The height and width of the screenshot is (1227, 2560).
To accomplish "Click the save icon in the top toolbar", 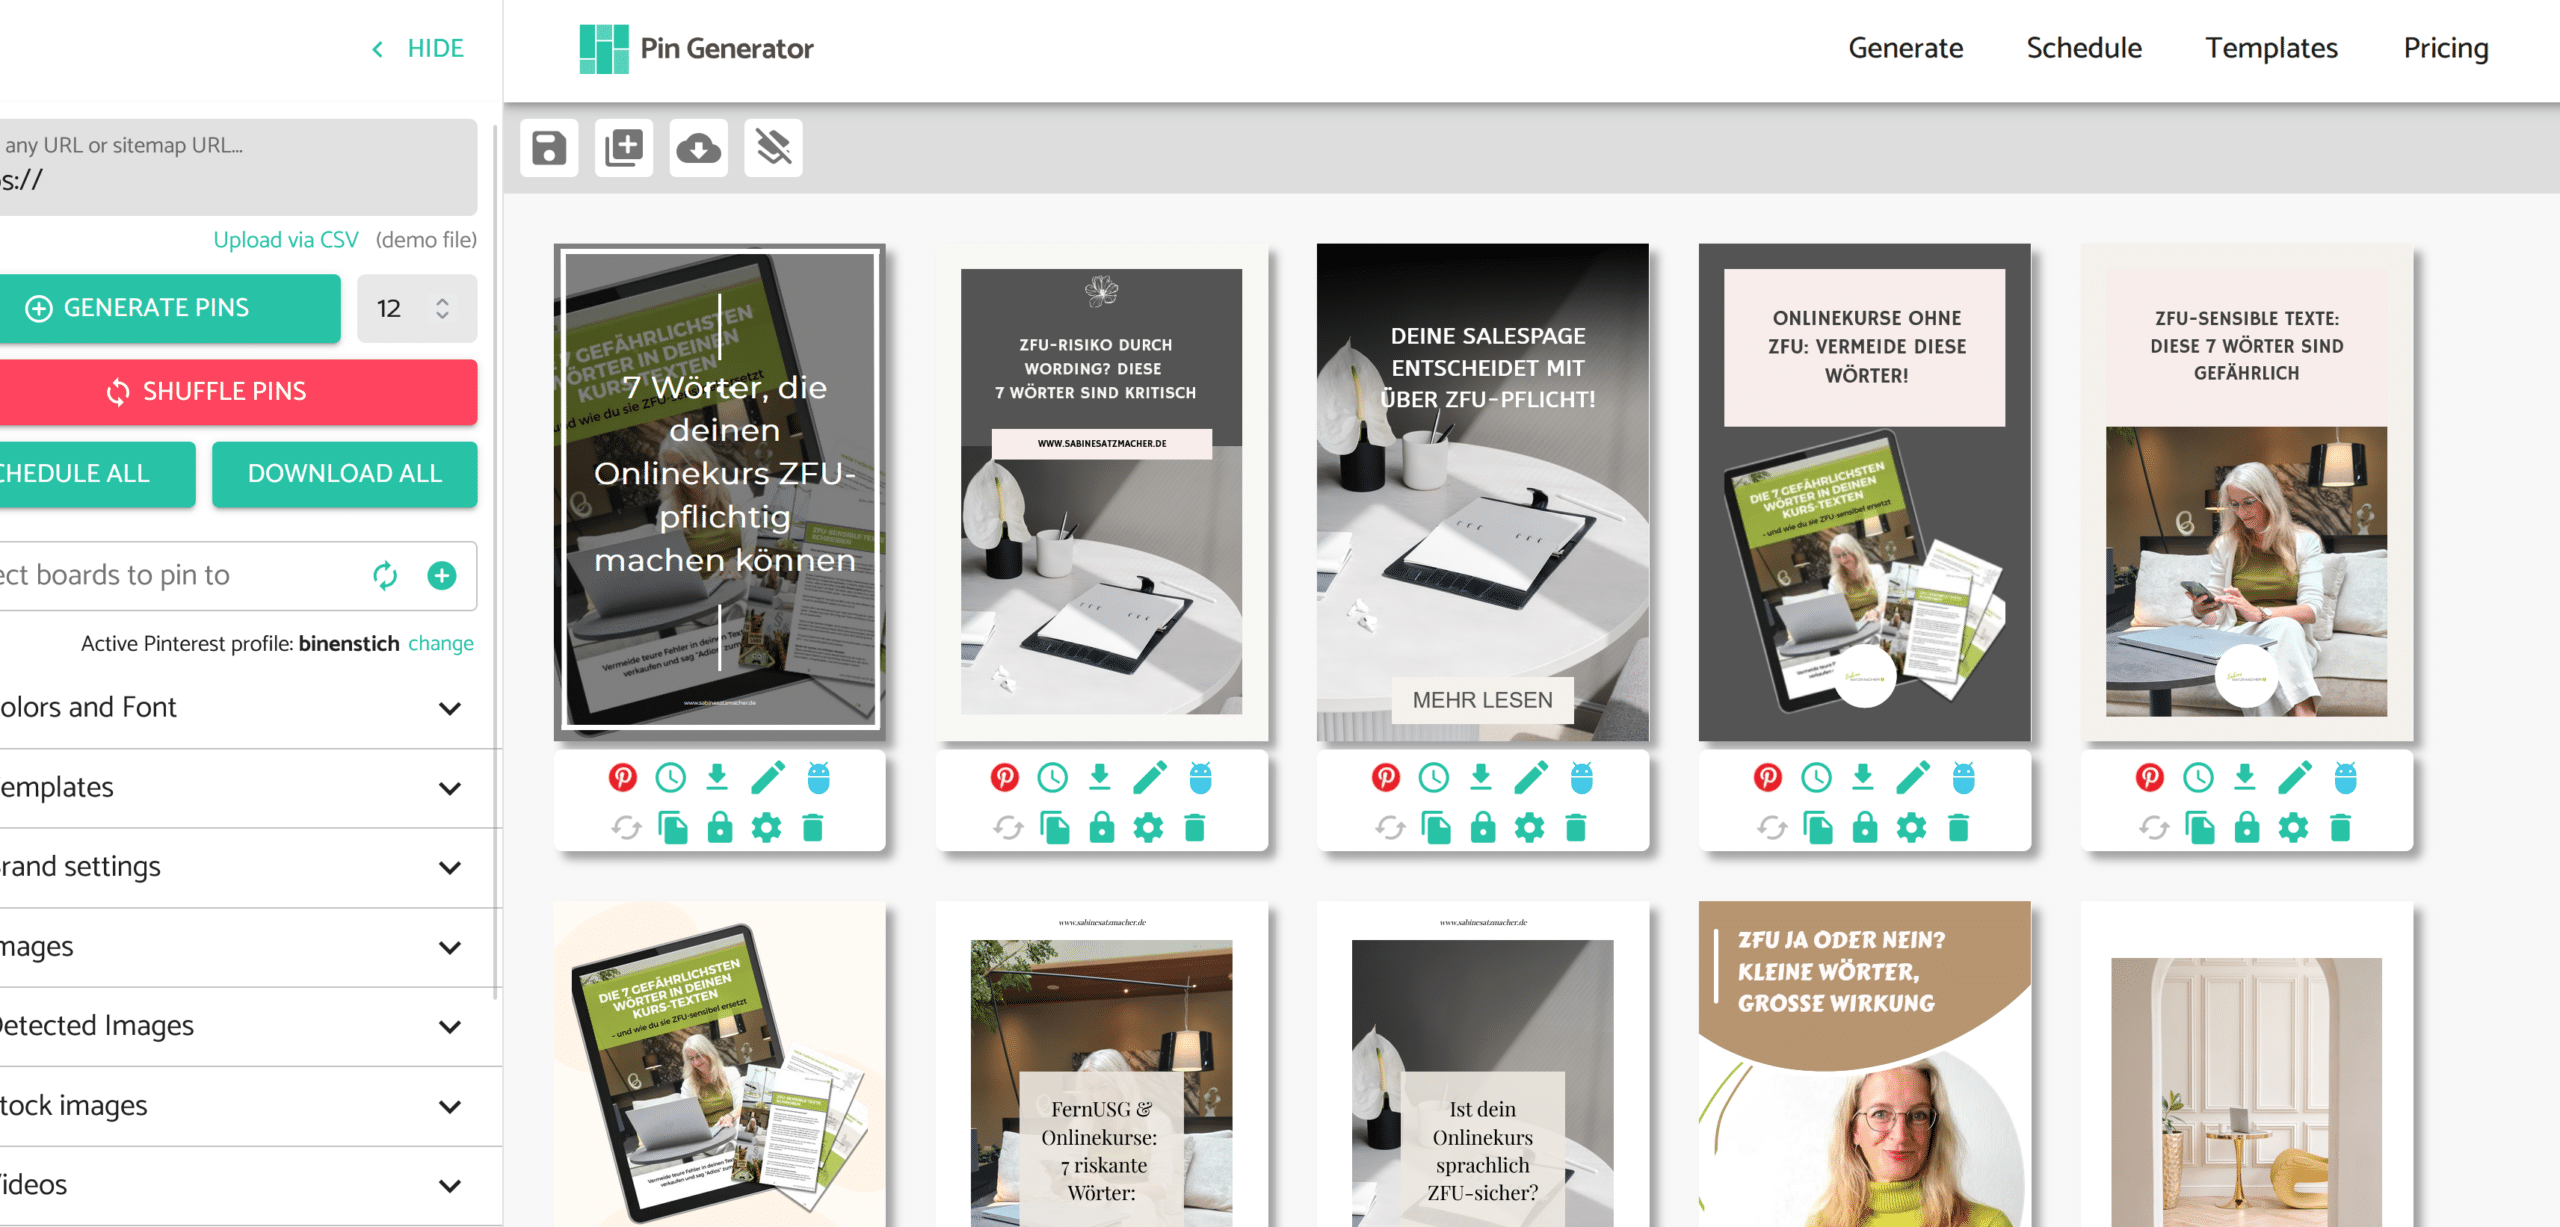I will (549, 148).
